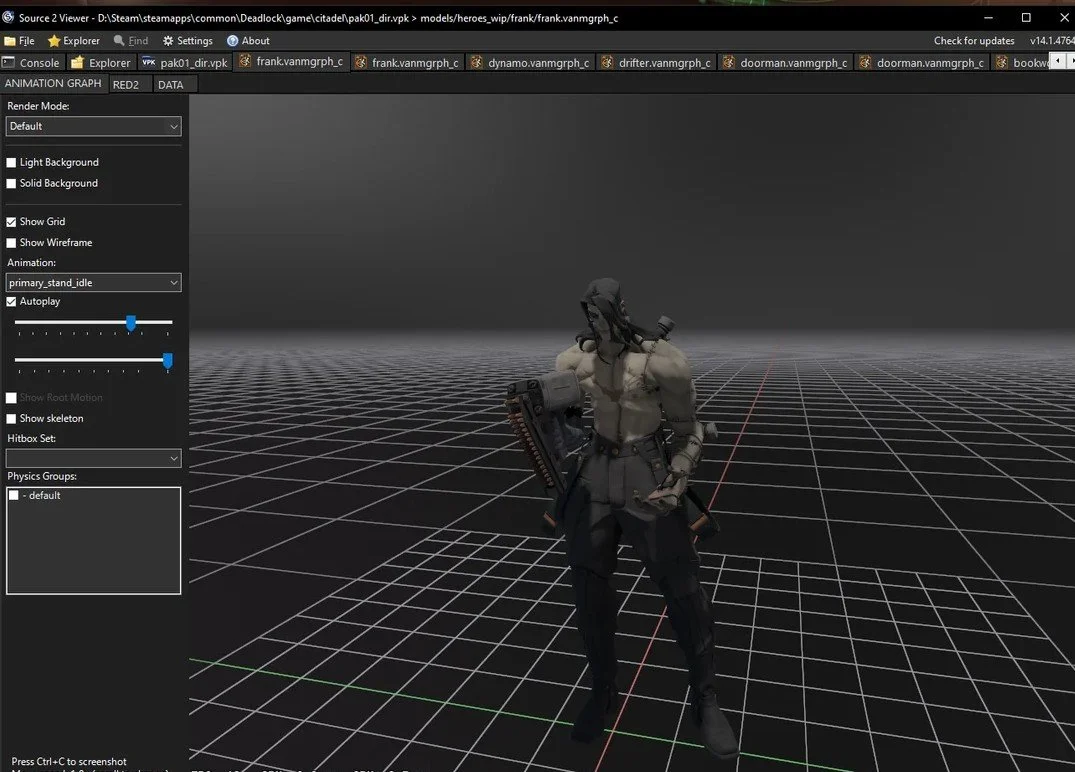Click the folder icon next to File
Viewport: 1075px width, 772px height.
point(10,41)
